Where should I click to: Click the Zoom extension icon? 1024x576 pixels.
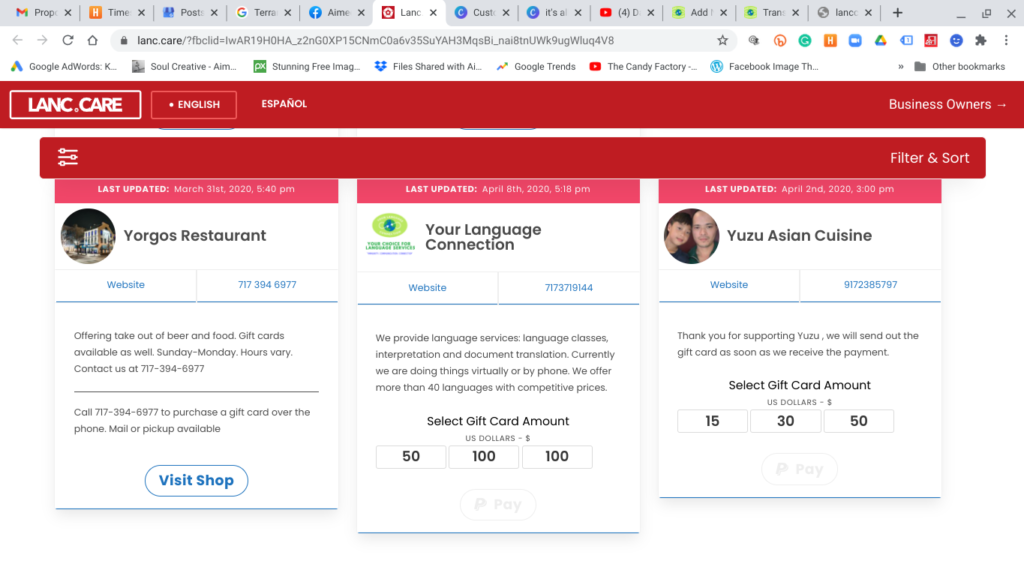coord(855,40)
